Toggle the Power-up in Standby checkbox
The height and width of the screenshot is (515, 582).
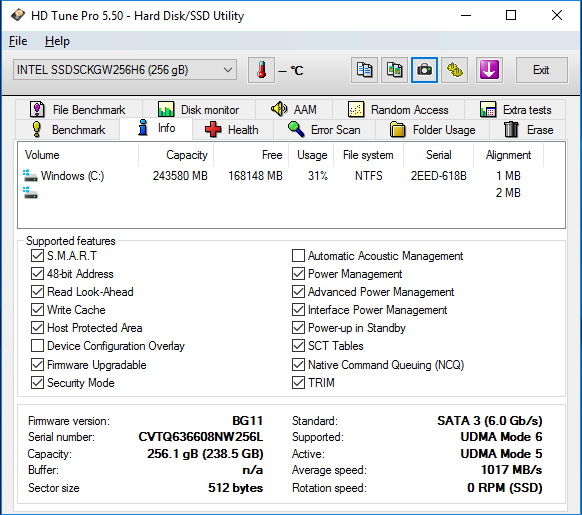coord(298,327)
